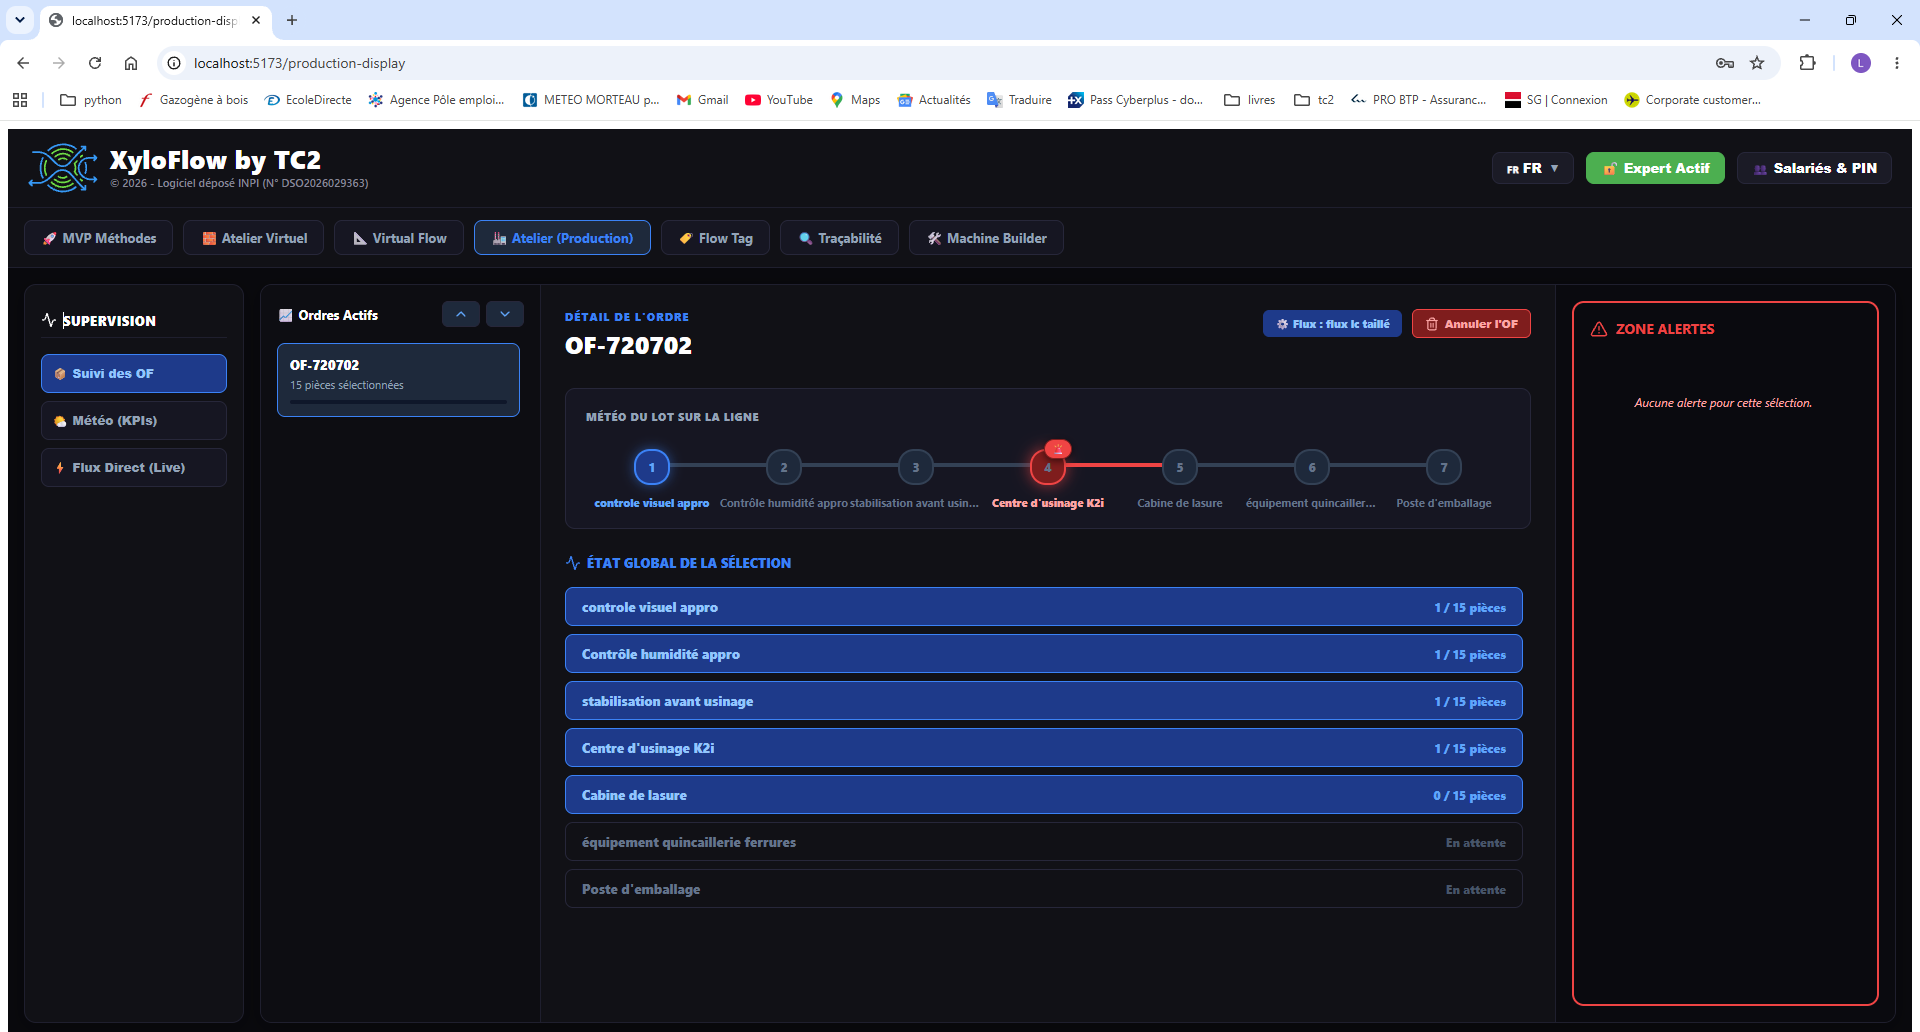
Task: Select the OF-720702 active order card
Action: [x=398, y=380]
